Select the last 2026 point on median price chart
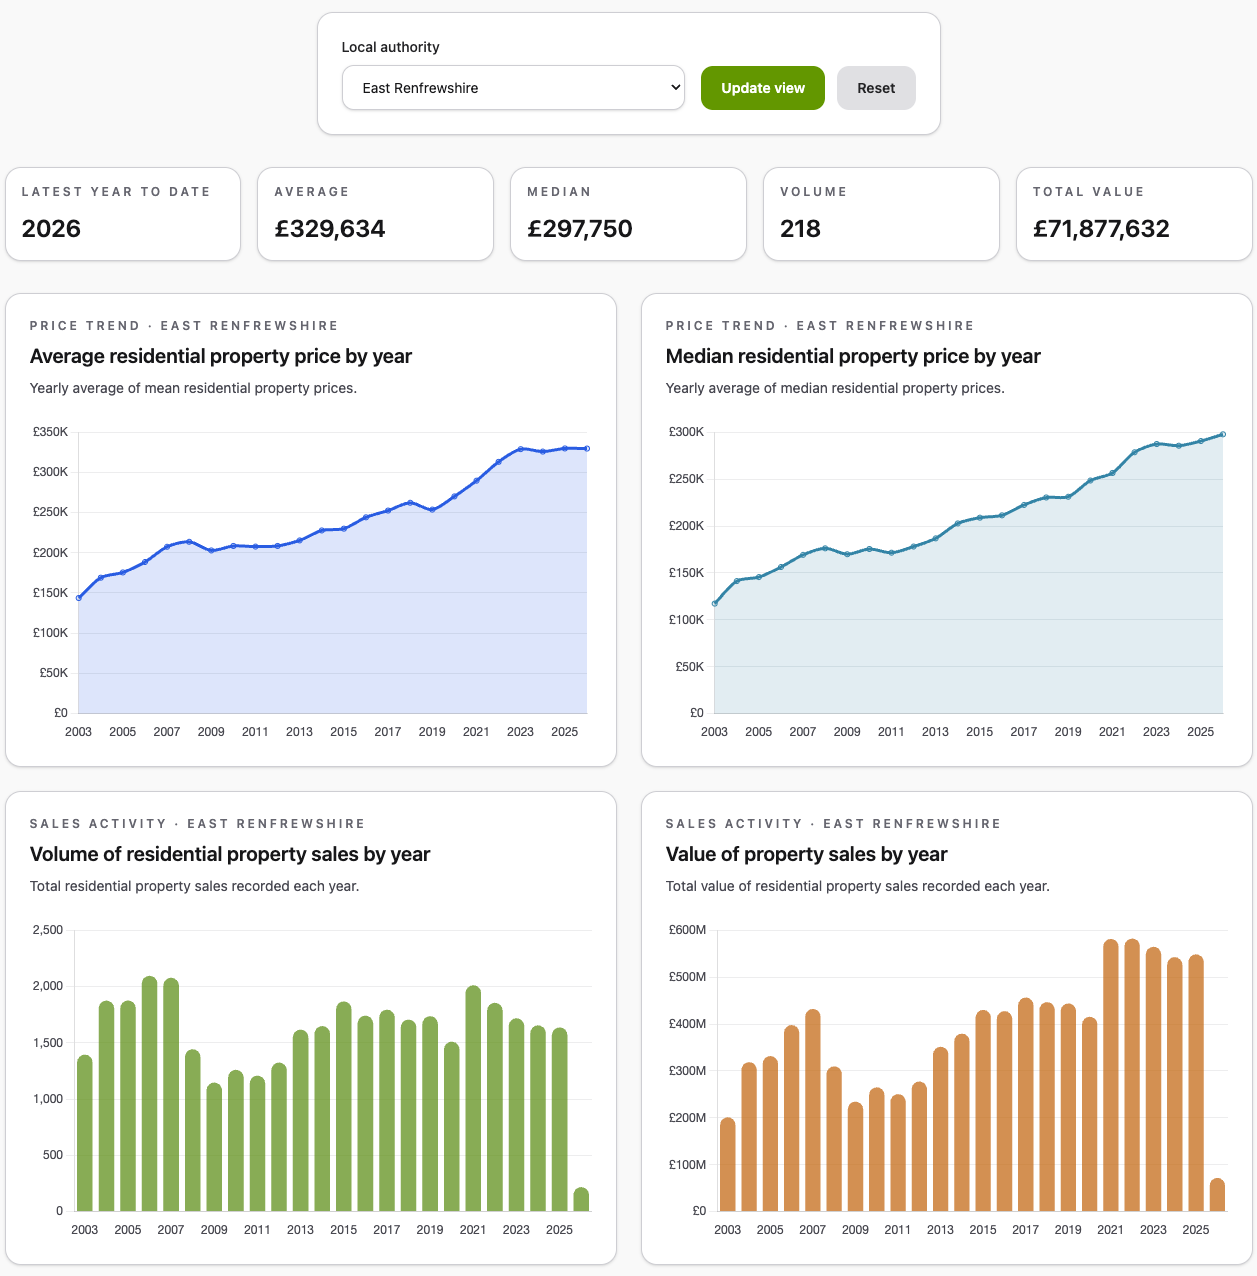 (1223, 434)
